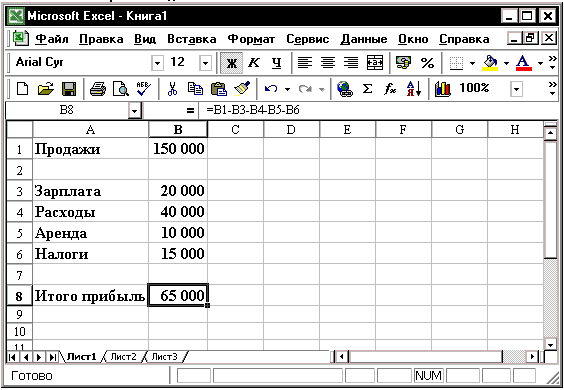The height and width of the screenshot is (390, 564).
Task: Print the sheet using printer icon
Action: [97, 89]
